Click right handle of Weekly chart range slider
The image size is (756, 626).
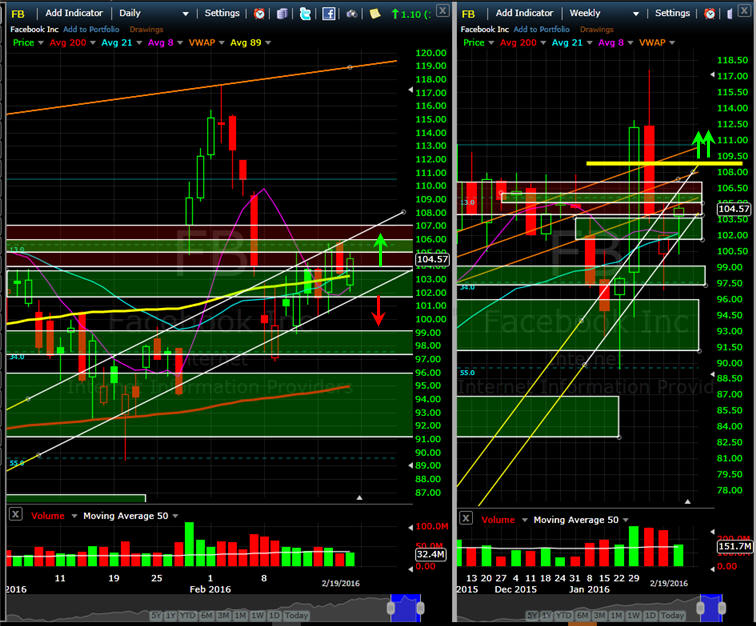pos(722,608)
